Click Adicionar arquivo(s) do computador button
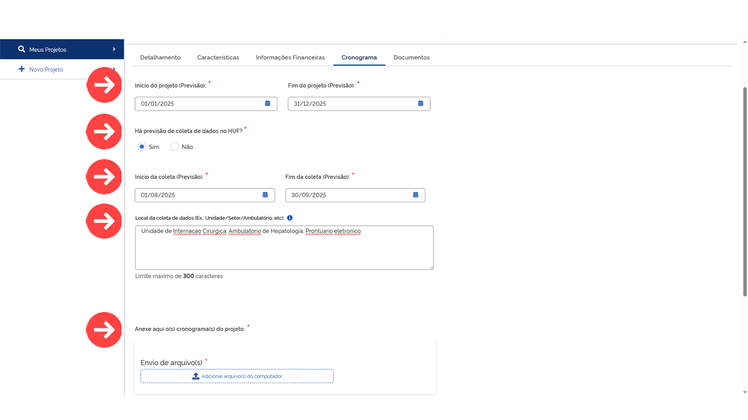The width and height of the screenshot is (748, 420). [x=237, y=376]
